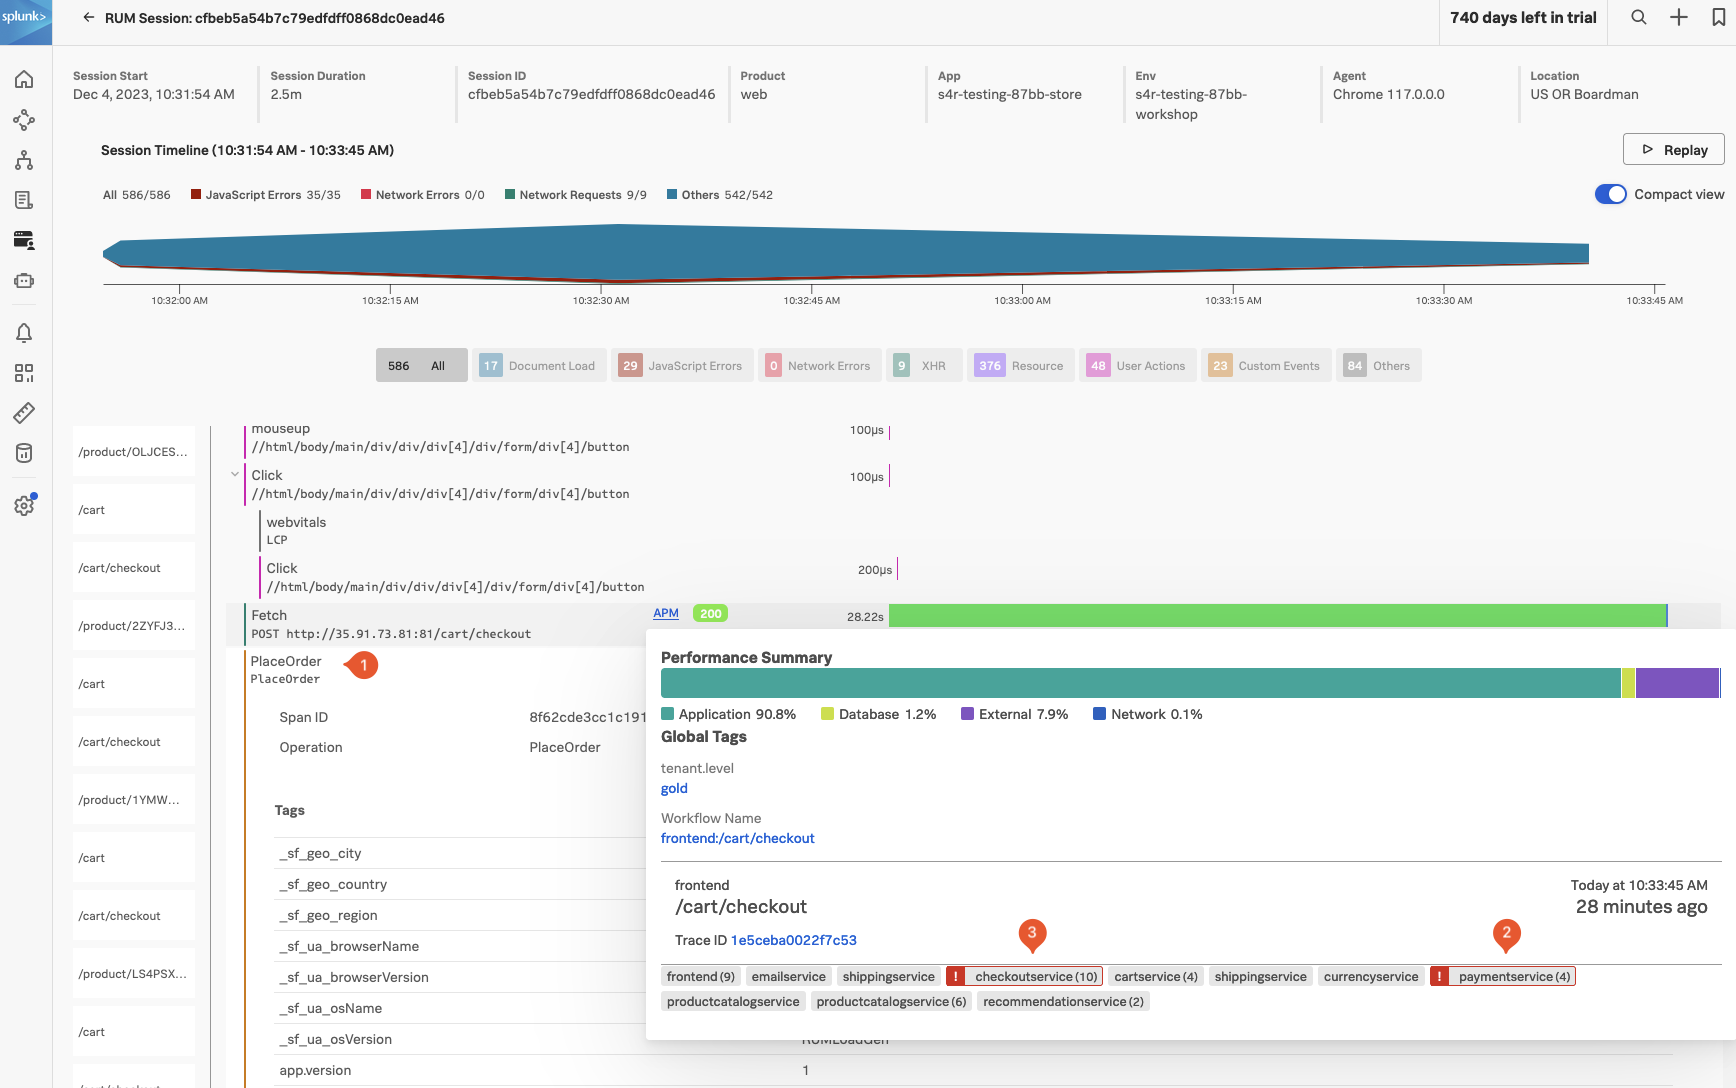
Task: Click the cartservice (4) service tag
Action: point(1156,976)
